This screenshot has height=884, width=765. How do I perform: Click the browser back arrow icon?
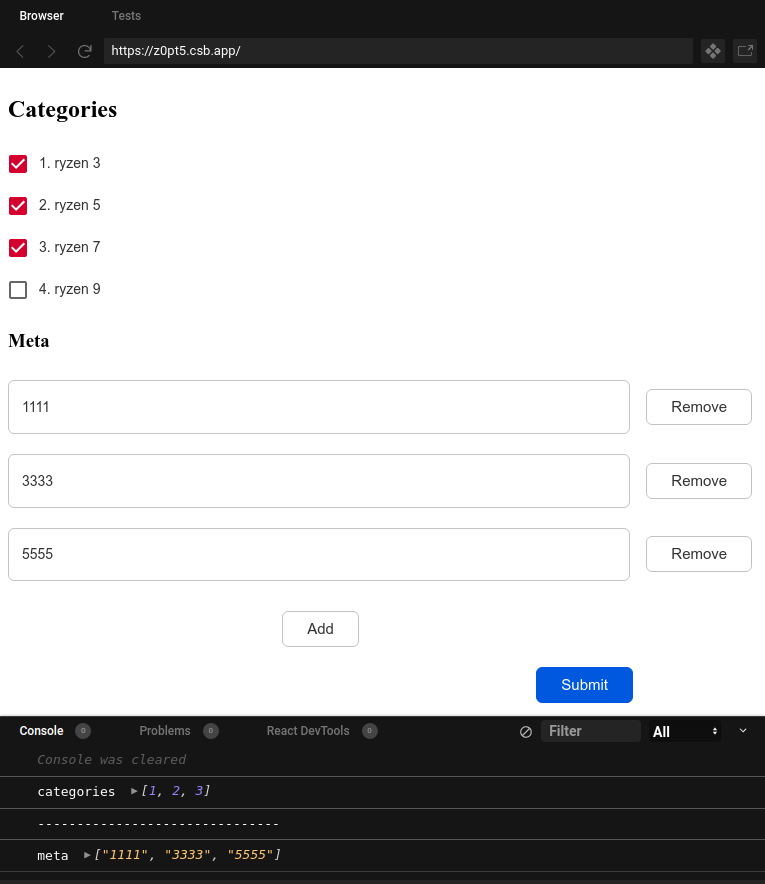(20, 51)
